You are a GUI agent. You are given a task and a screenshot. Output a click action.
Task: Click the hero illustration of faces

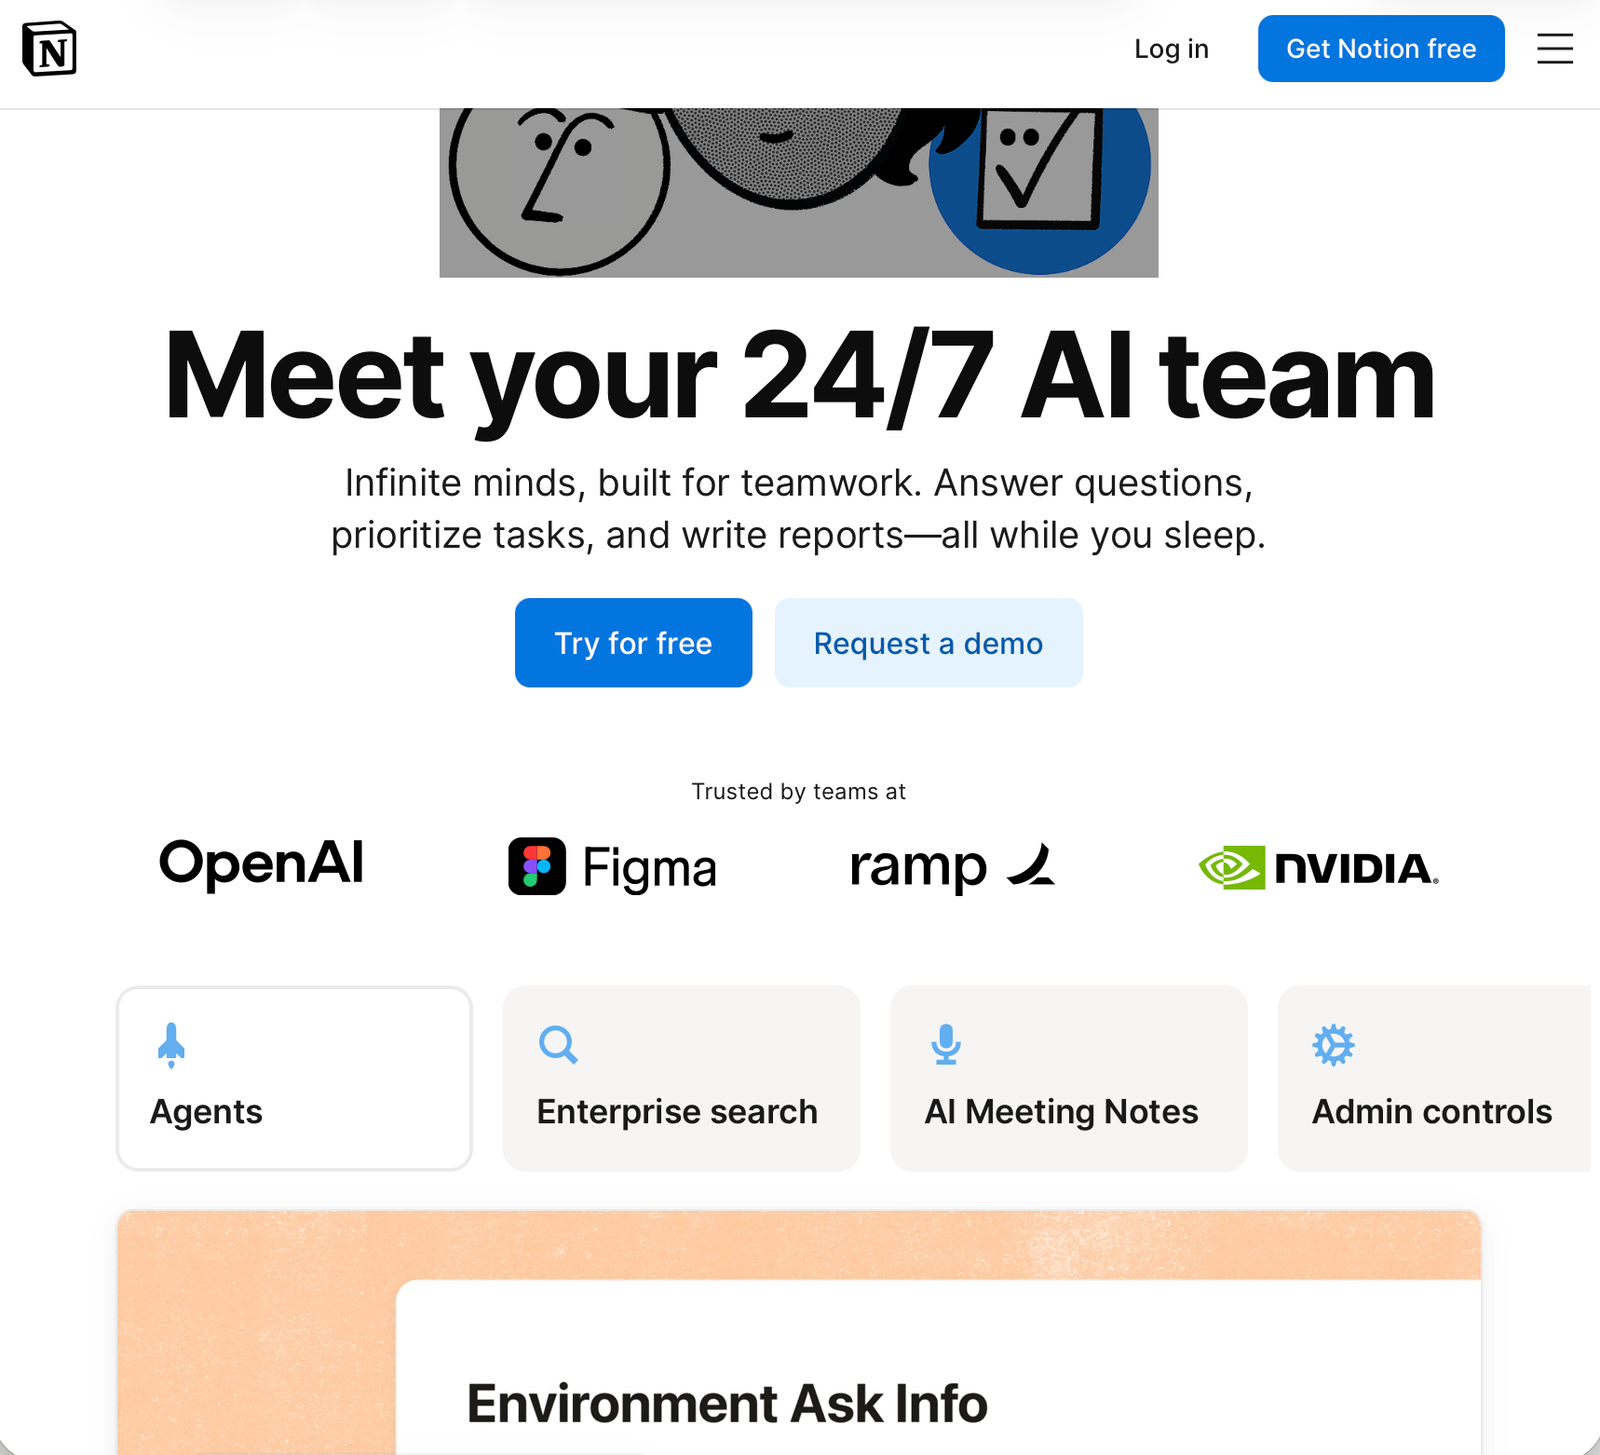pyautogui.click(x=799, y=192)
